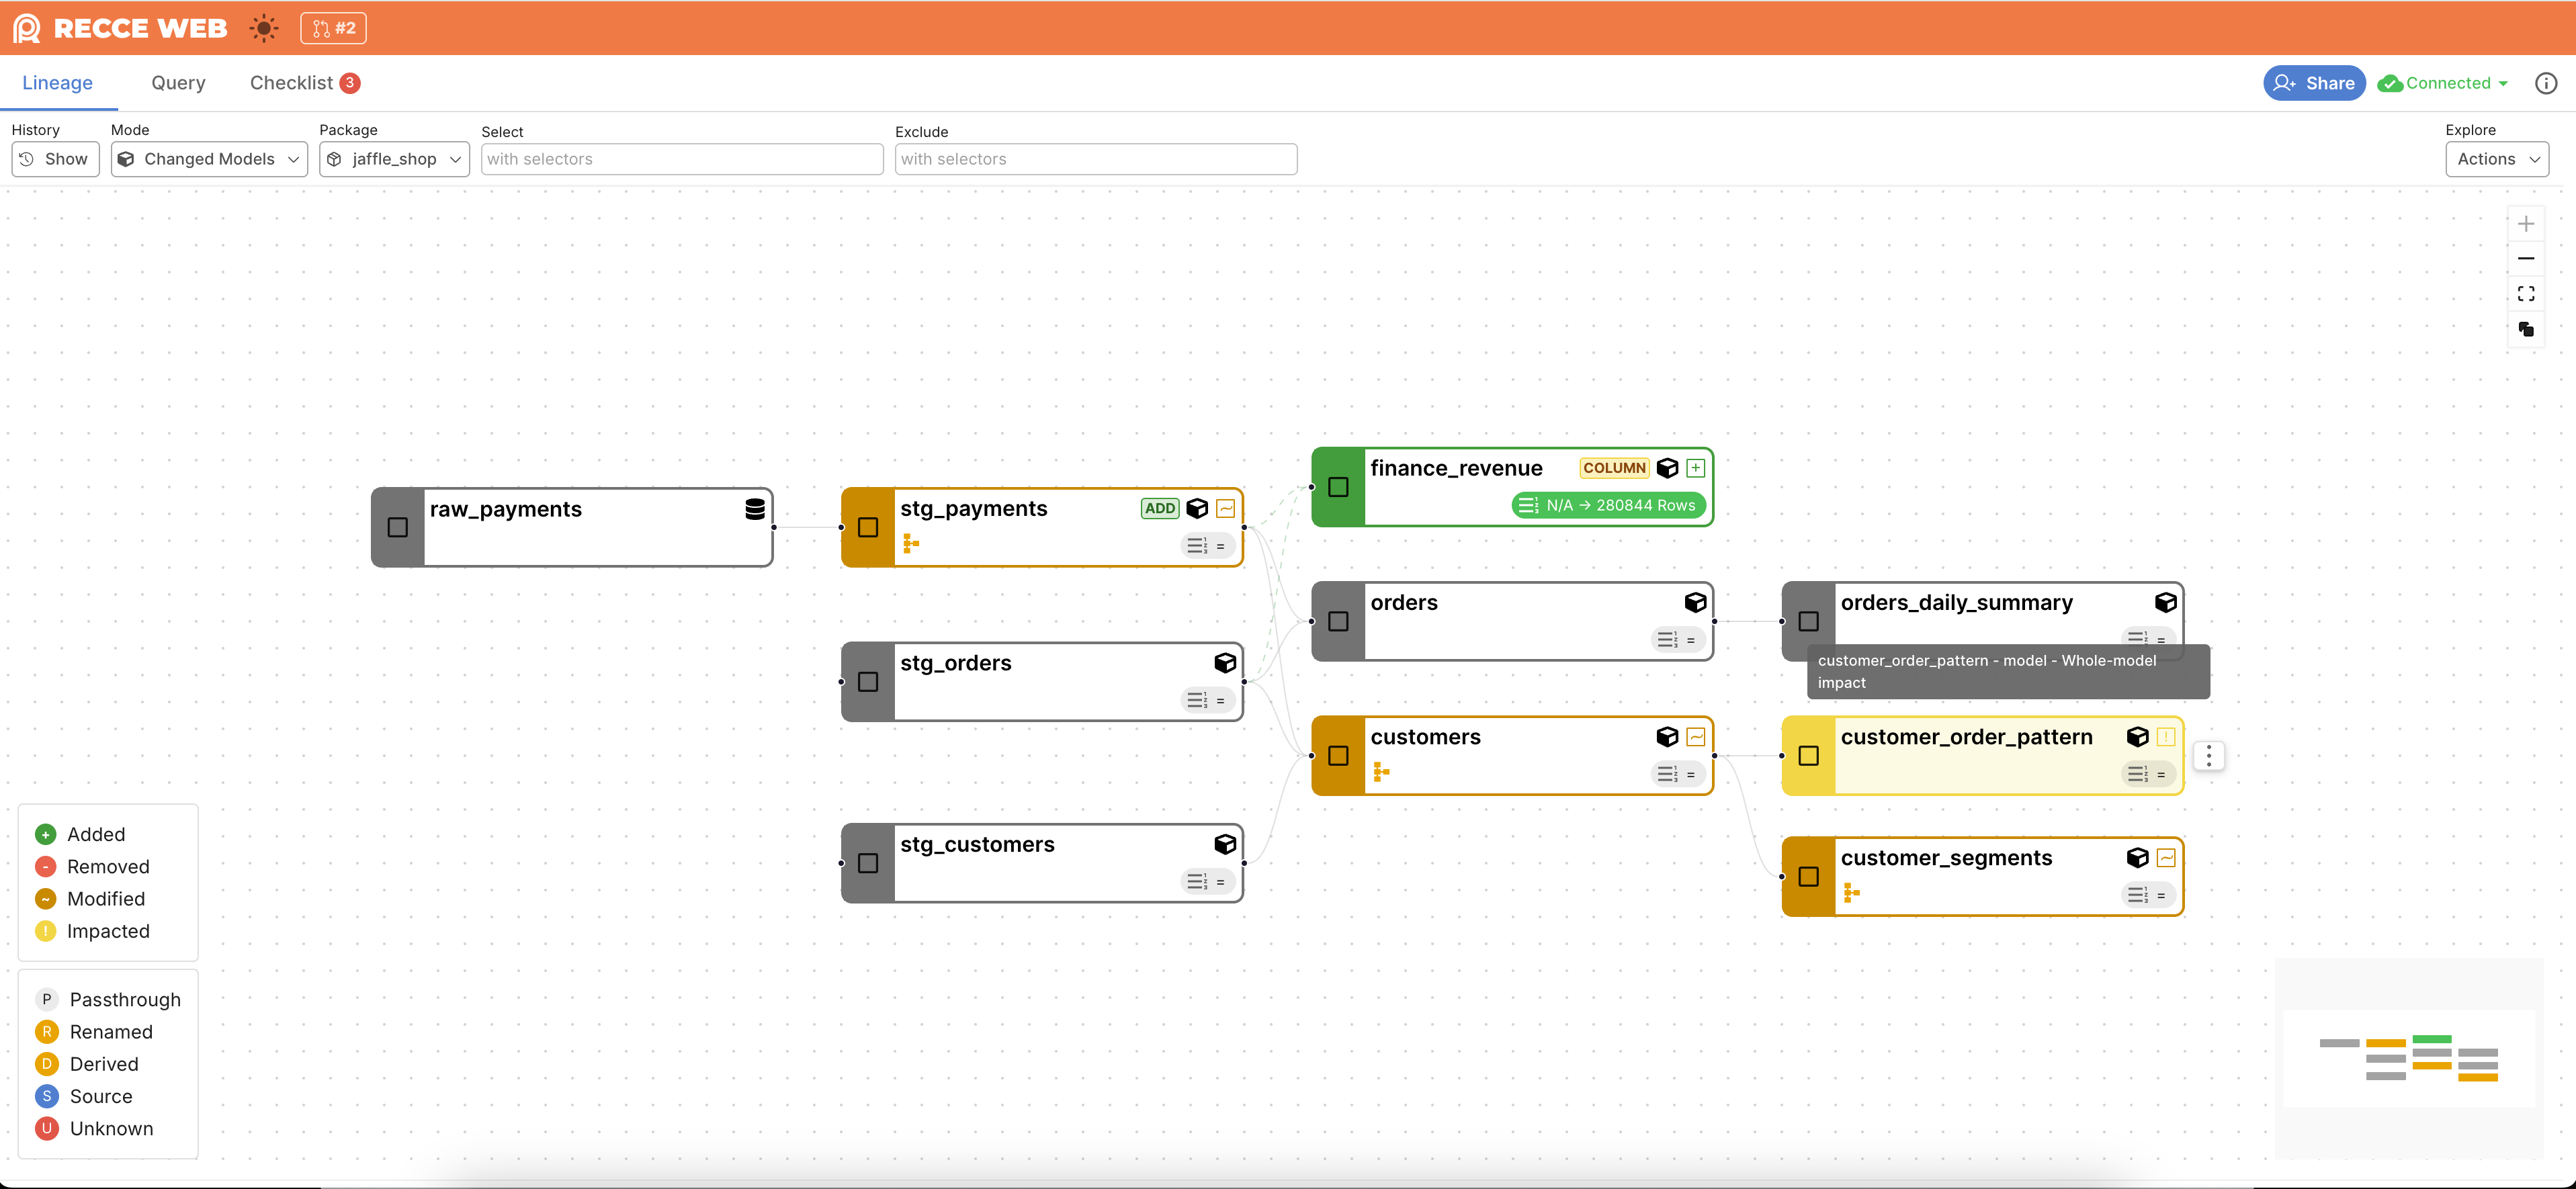Open the info icon at top right
The image size is (2576, 1189).
[x=2546, y=83]
